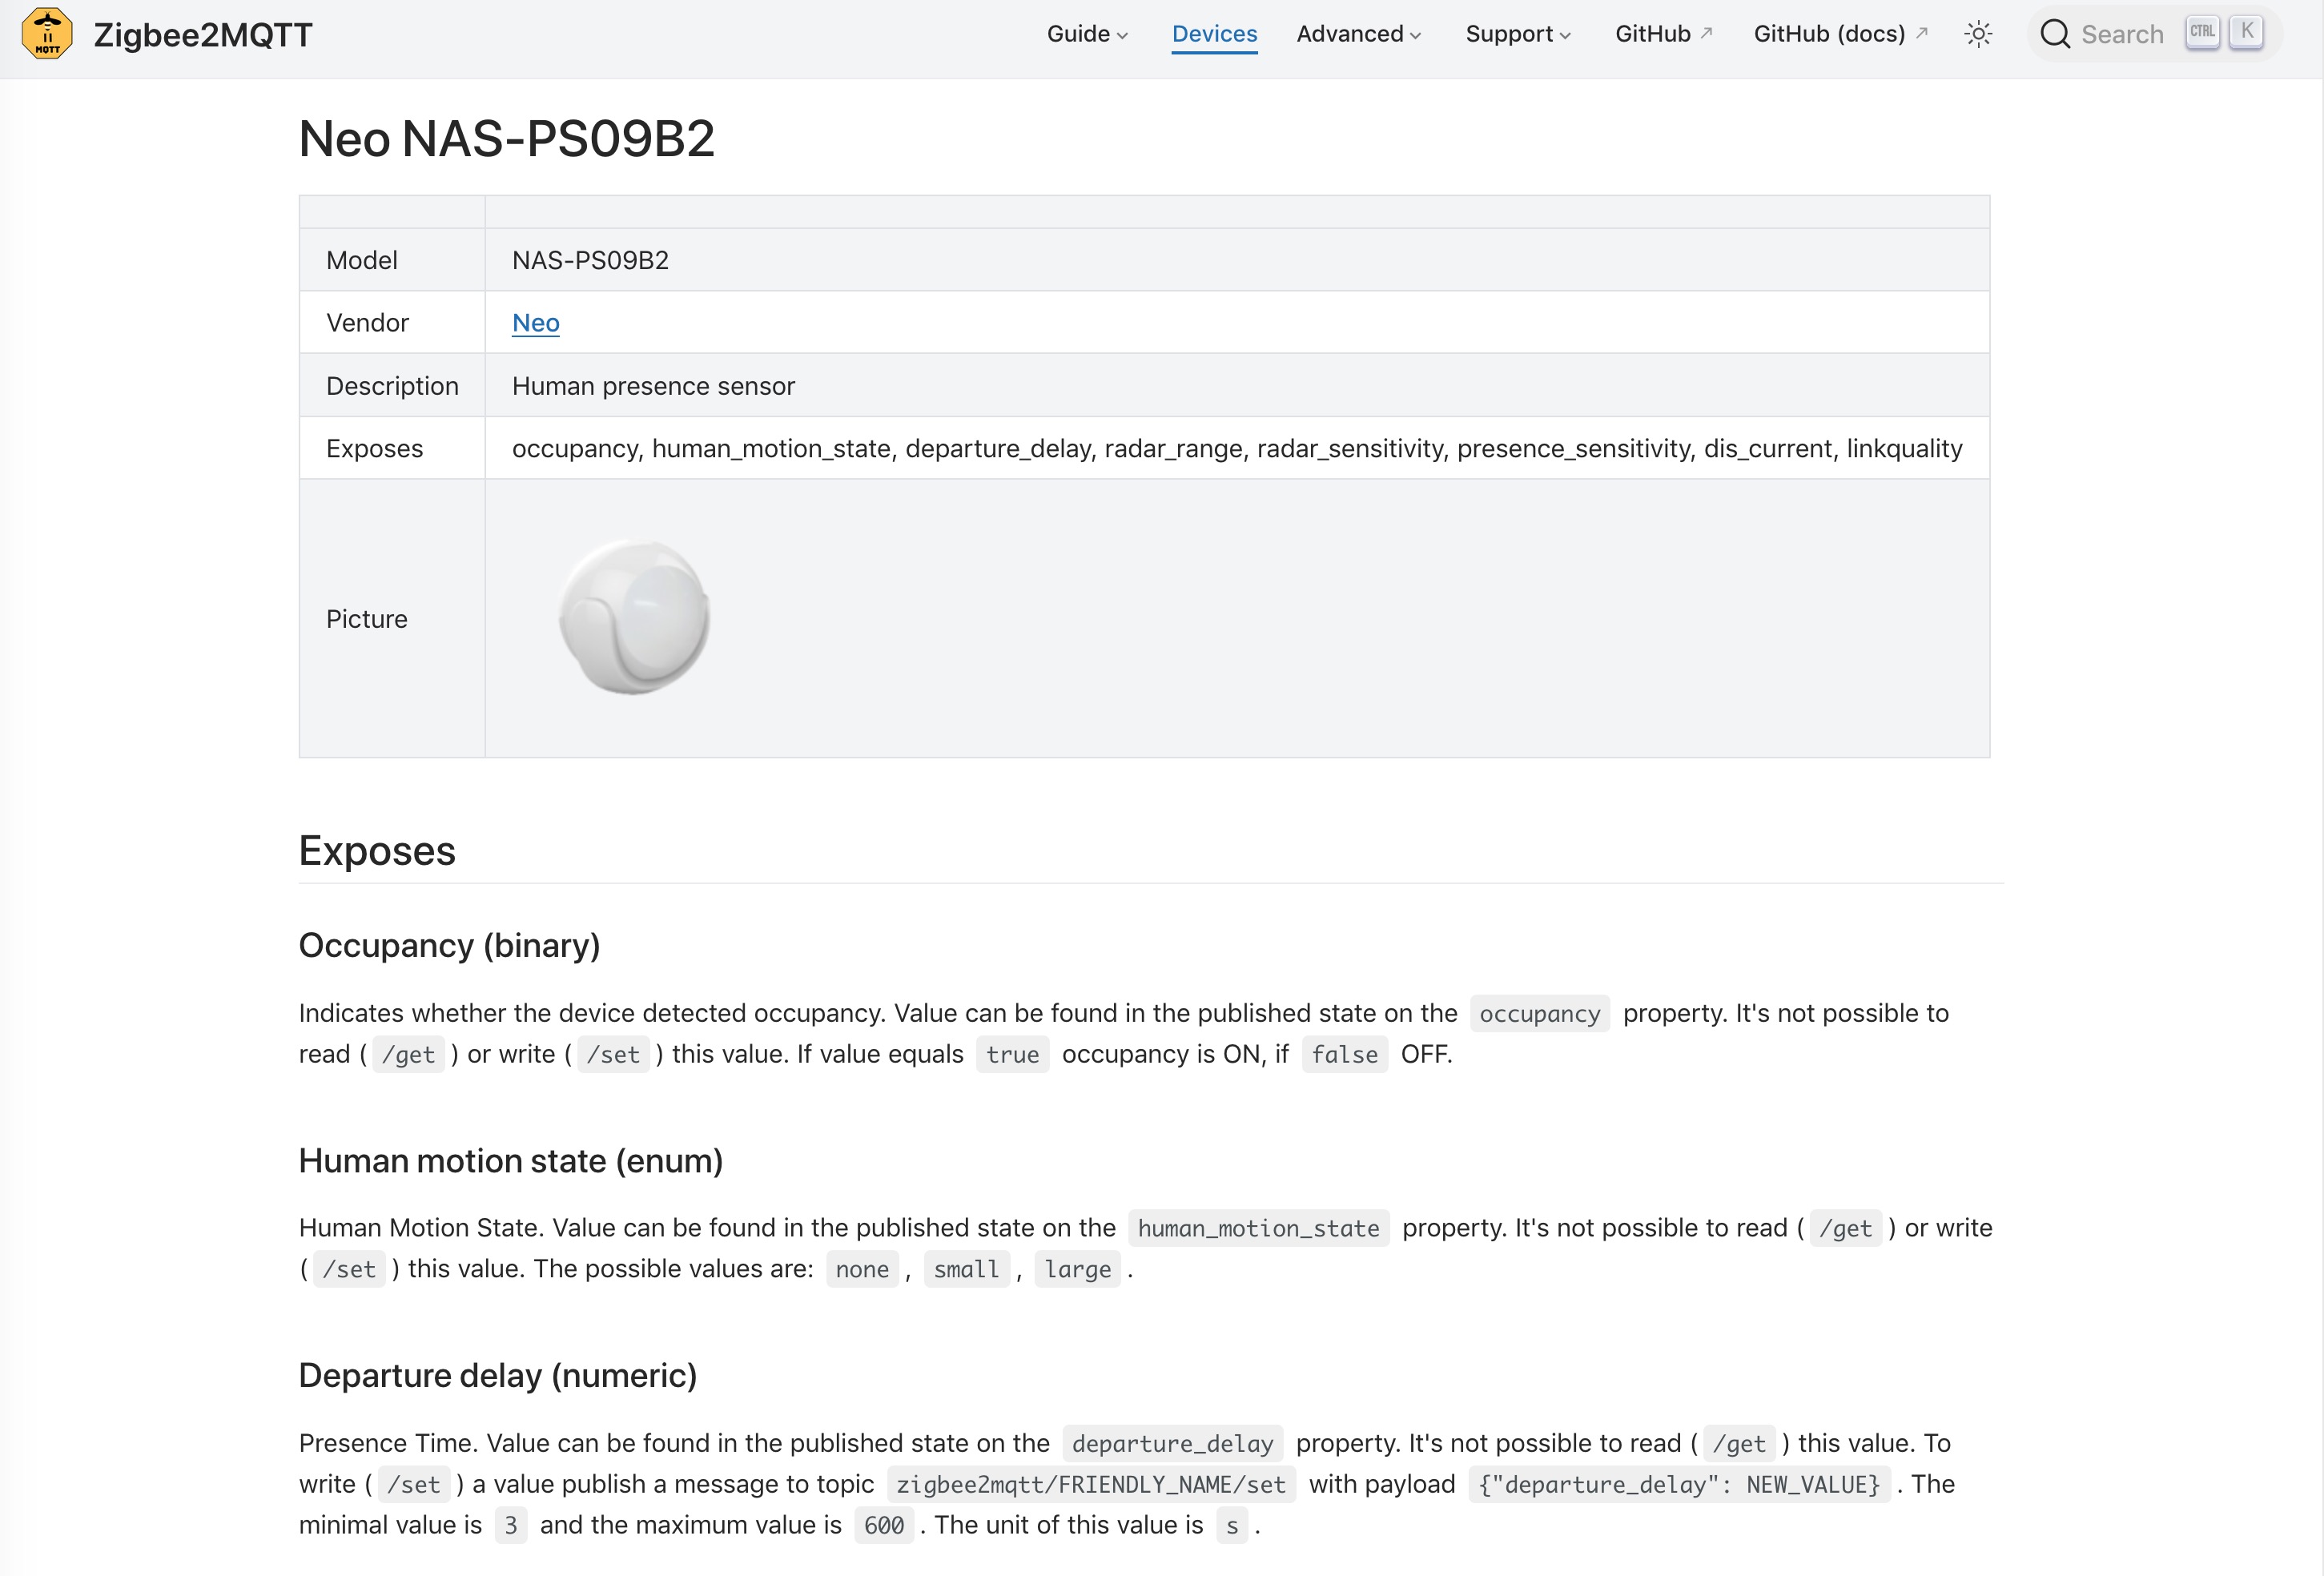This screenshot has width=2324, height=1576.
Task: Click the magnifying glass search icon
Action: point(2054,34)
